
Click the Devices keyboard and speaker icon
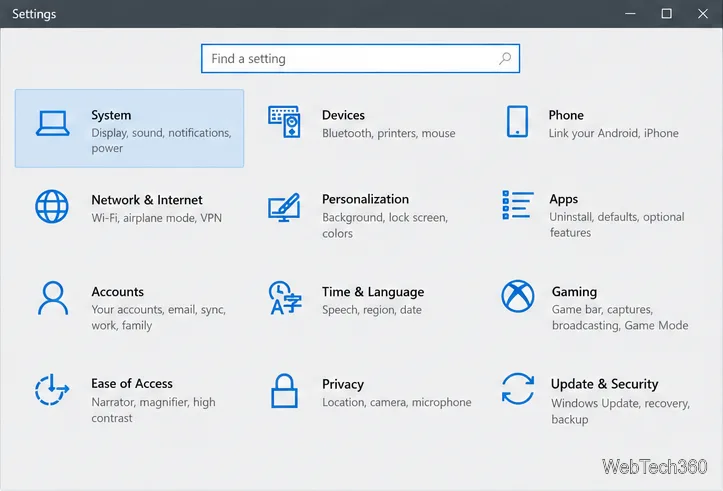tap(284, 122)
